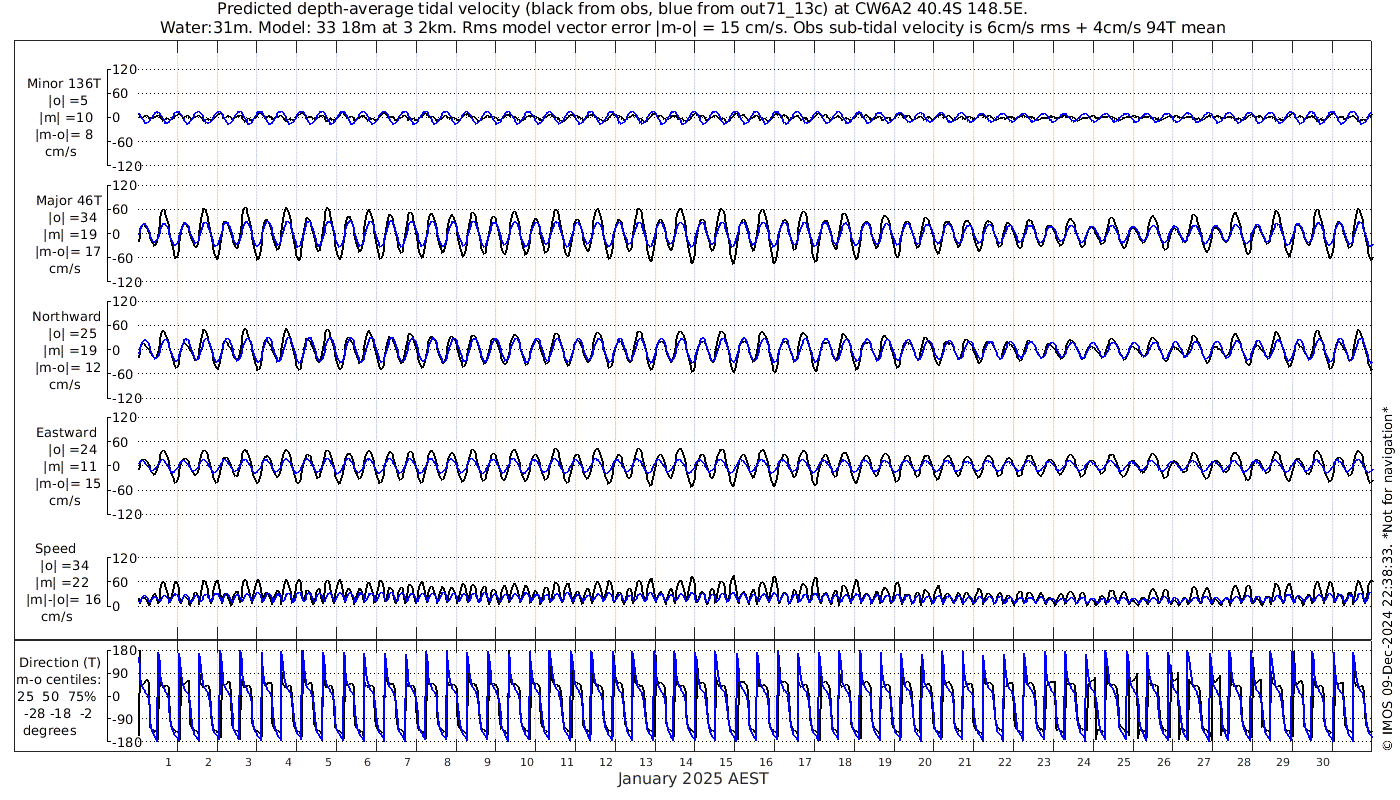1400x800 pixels.
Task: Click the "January 2025 AEST" axis label
Action: pos(693,779)
